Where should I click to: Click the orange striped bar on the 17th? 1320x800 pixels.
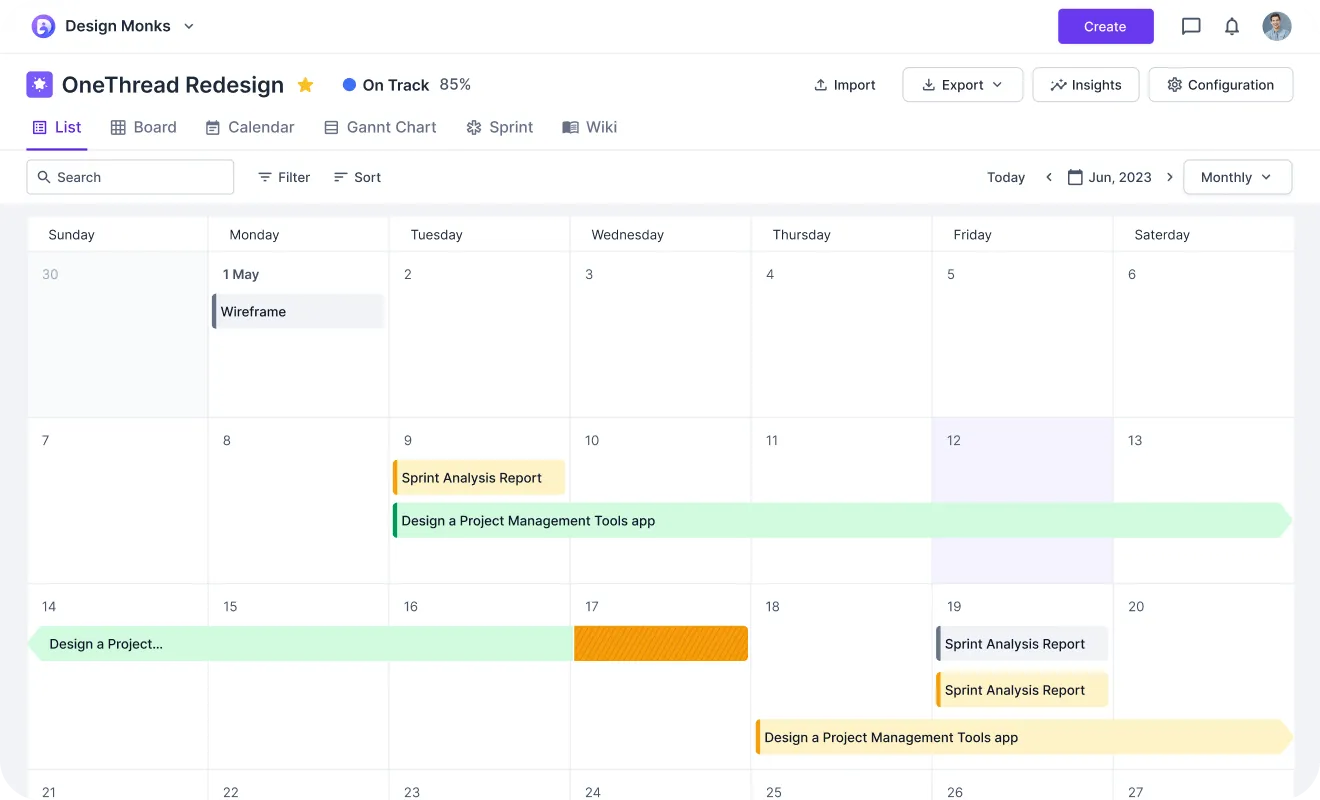point(661,644)
